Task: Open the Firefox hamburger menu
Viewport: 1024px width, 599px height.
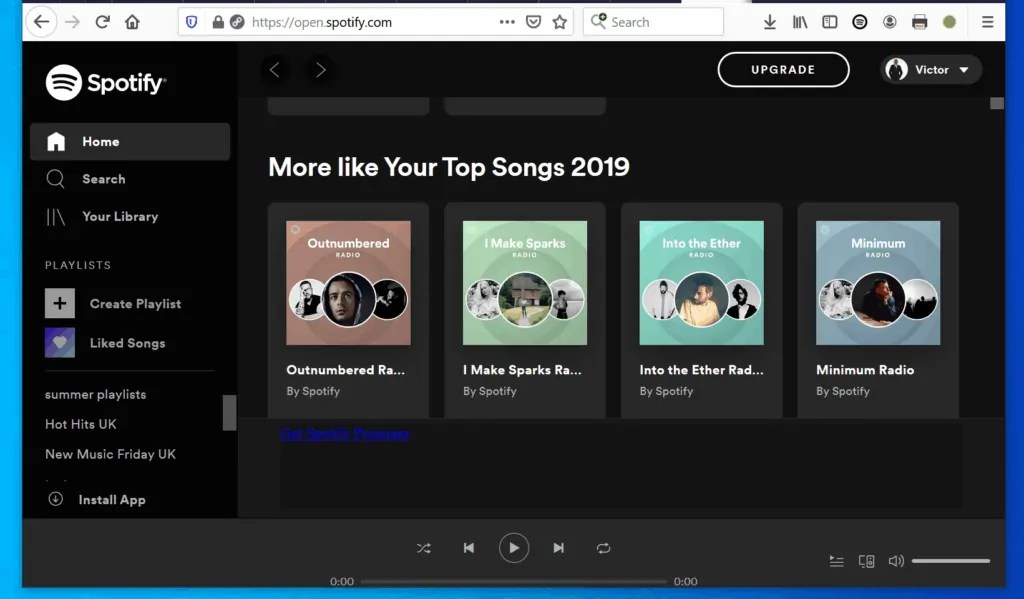Action: pos(987,21)
